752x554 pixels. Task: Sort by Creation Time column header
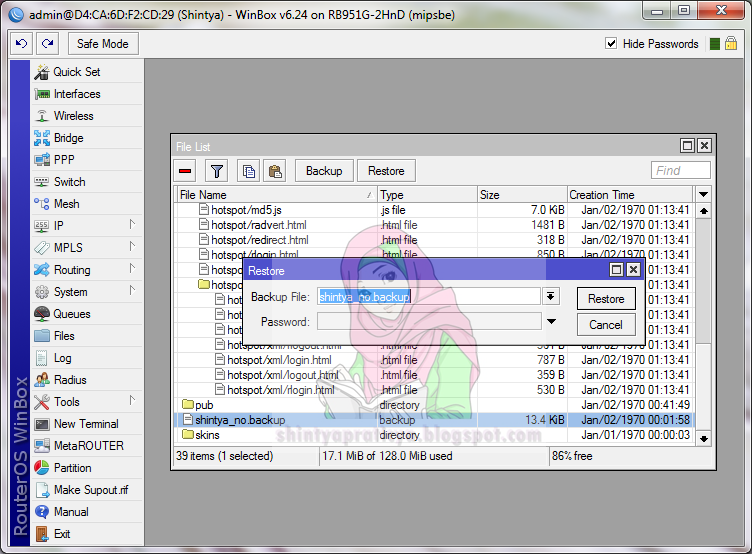(630, 195)
